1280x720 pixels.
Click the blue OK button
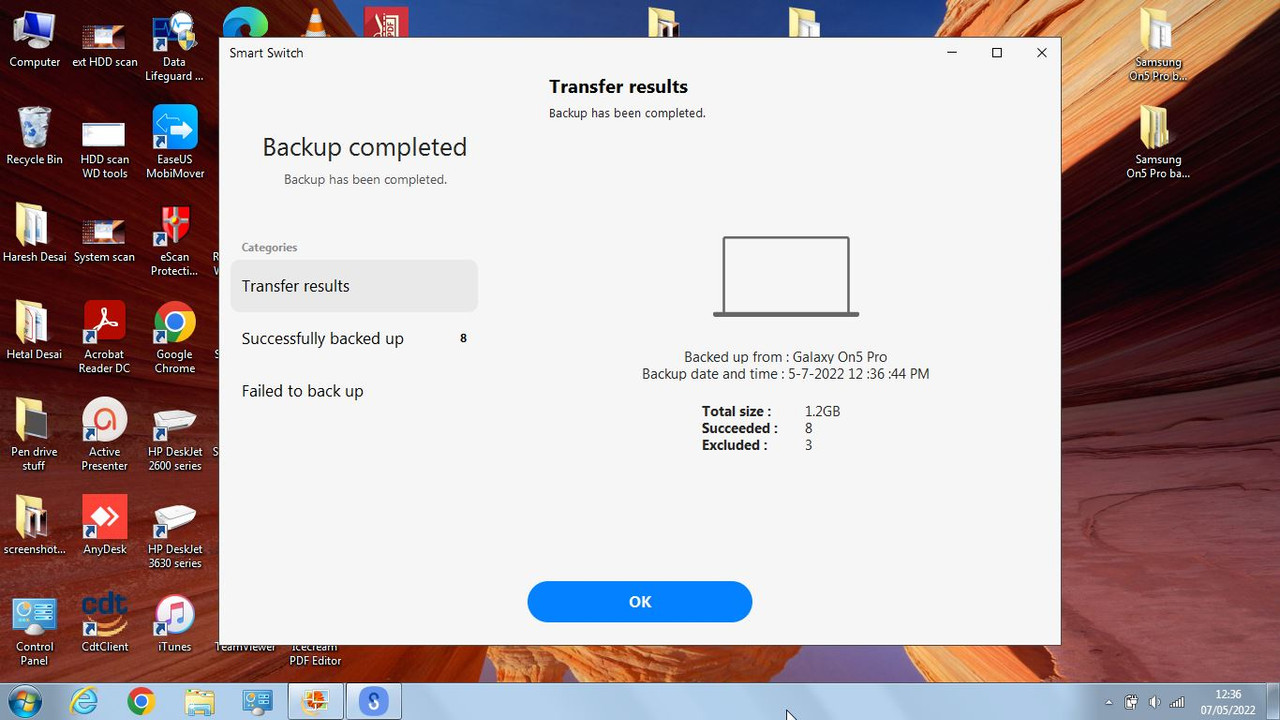point(639,602)
